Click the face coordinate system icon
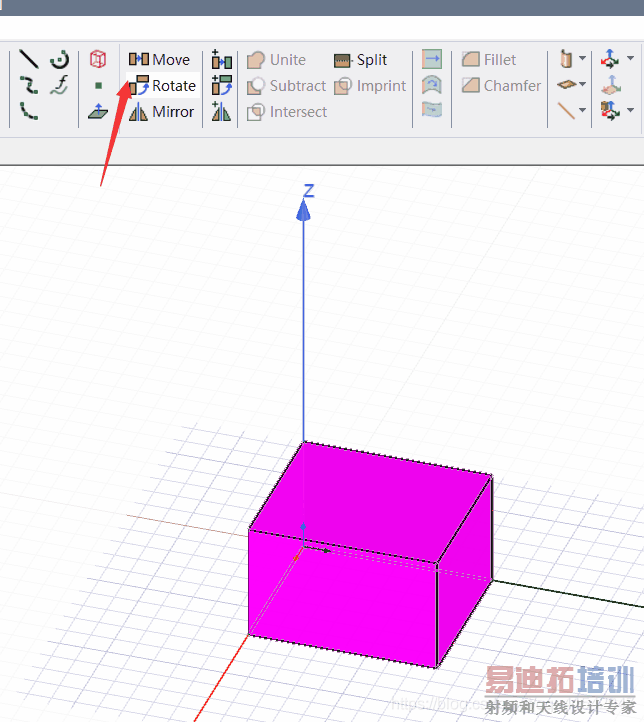Image resolution: width=644 pixels, height=722 pixels. (610, 85)
